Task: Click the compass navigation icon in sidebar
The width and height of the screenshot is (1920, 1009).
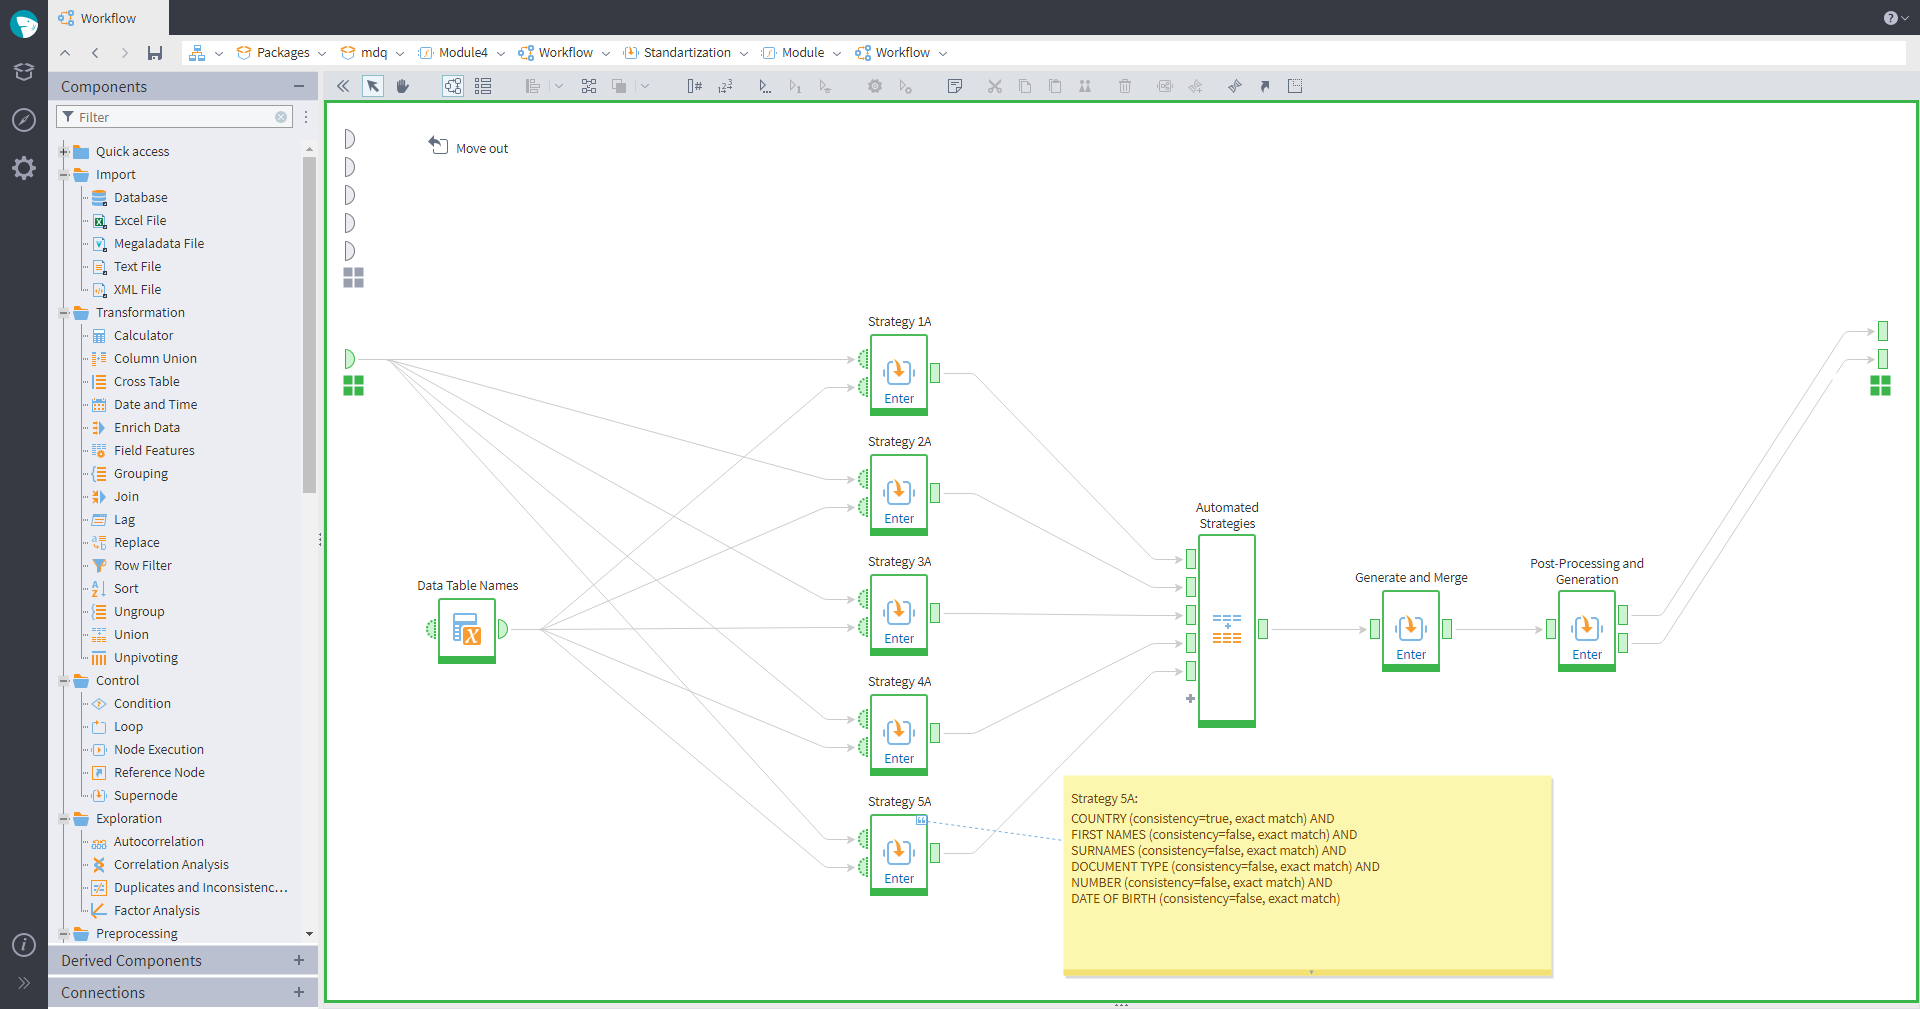Action: [x=24, y=120]
